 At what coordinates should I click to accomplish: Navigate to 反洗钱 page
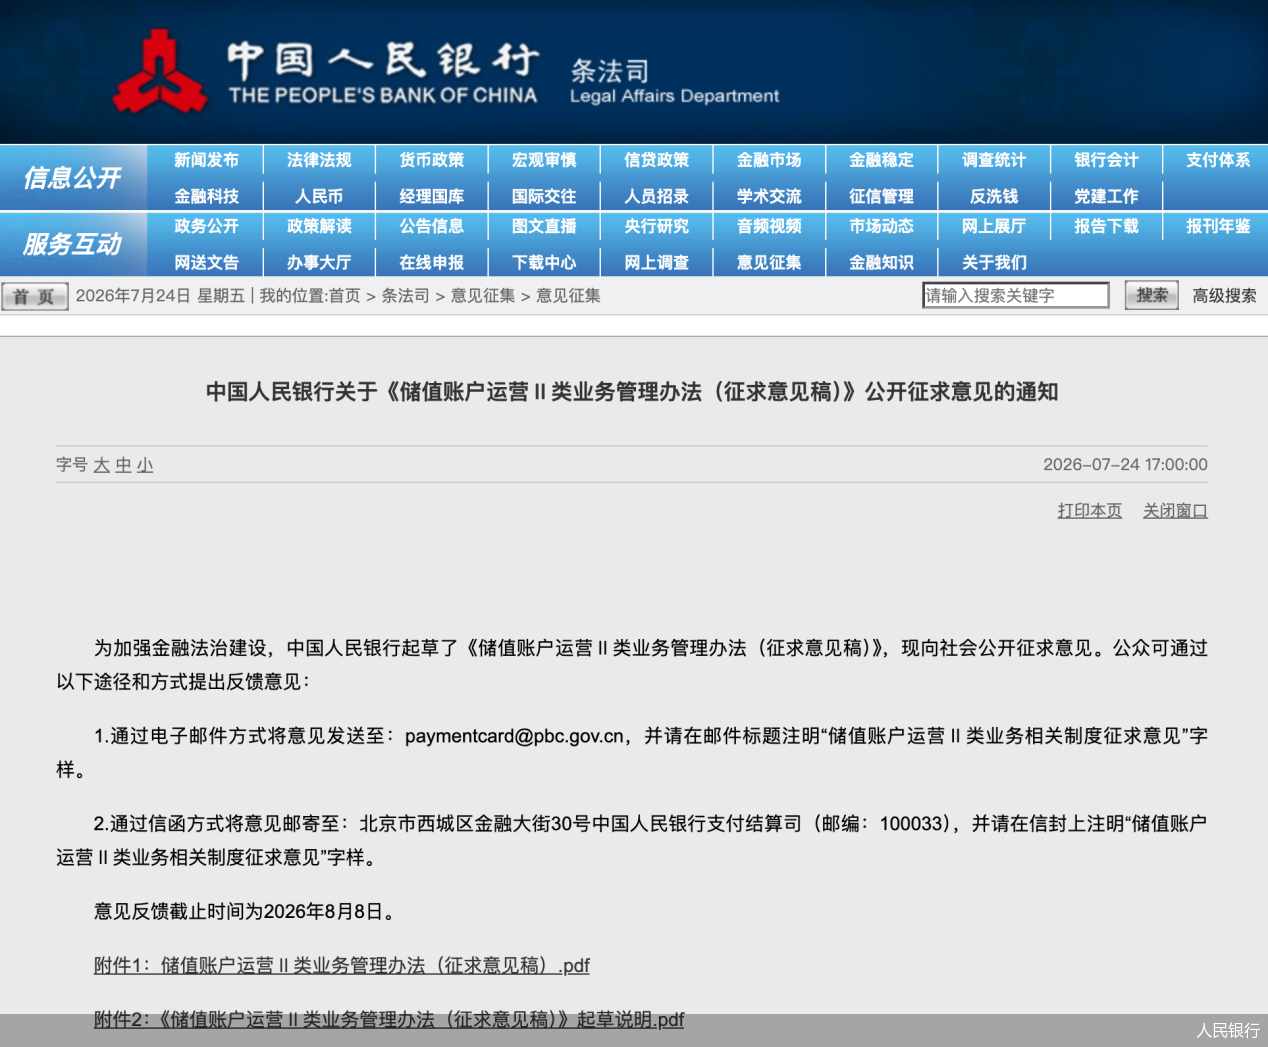pyautogui.click(x=994, y=196)
